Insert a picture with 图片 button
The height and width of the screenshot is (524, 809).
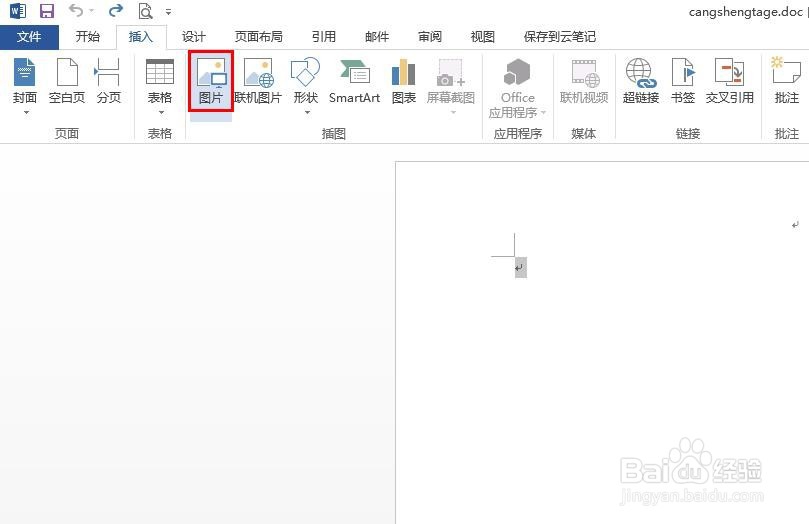coord(211,80)
